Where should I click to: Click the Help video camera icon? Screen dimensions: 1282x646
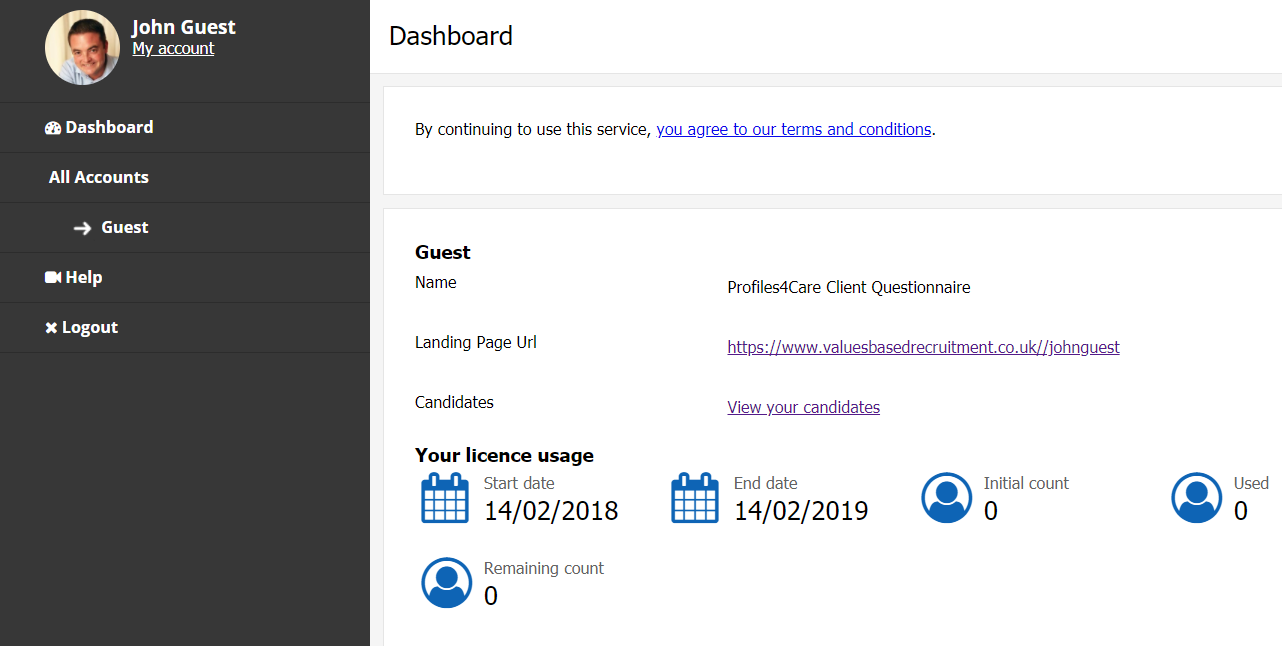[53, 278]
